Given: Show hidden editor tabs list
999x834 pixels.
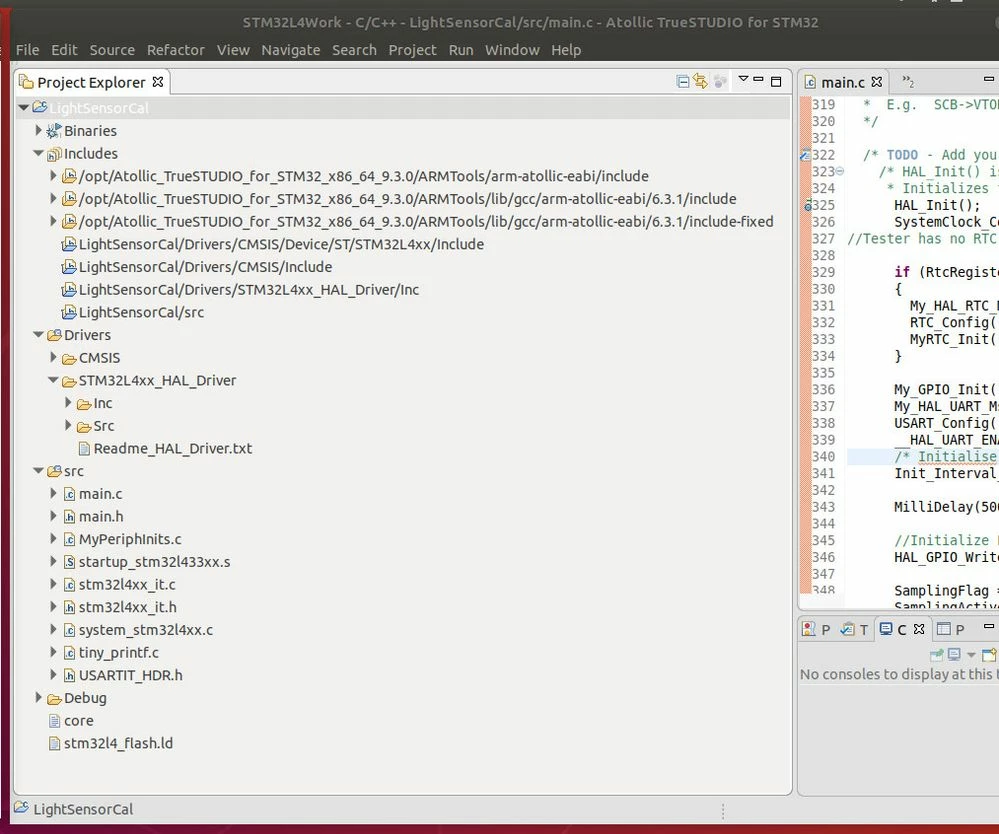Looking at the screenshot, I should click(x=908, y=81).
